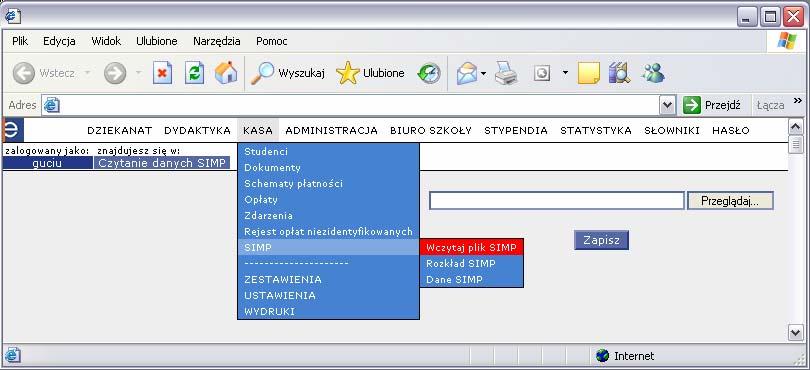Viewport: 810px width, 370px height.
Task: Open the mail options dropdown arrow
Action: [x=484, y=73]
